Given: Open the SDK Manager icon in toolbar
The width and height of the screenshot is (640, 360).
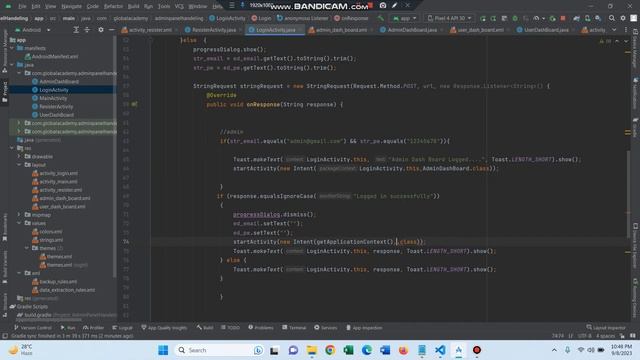Looking at the screenshot, I should point(598,18).
